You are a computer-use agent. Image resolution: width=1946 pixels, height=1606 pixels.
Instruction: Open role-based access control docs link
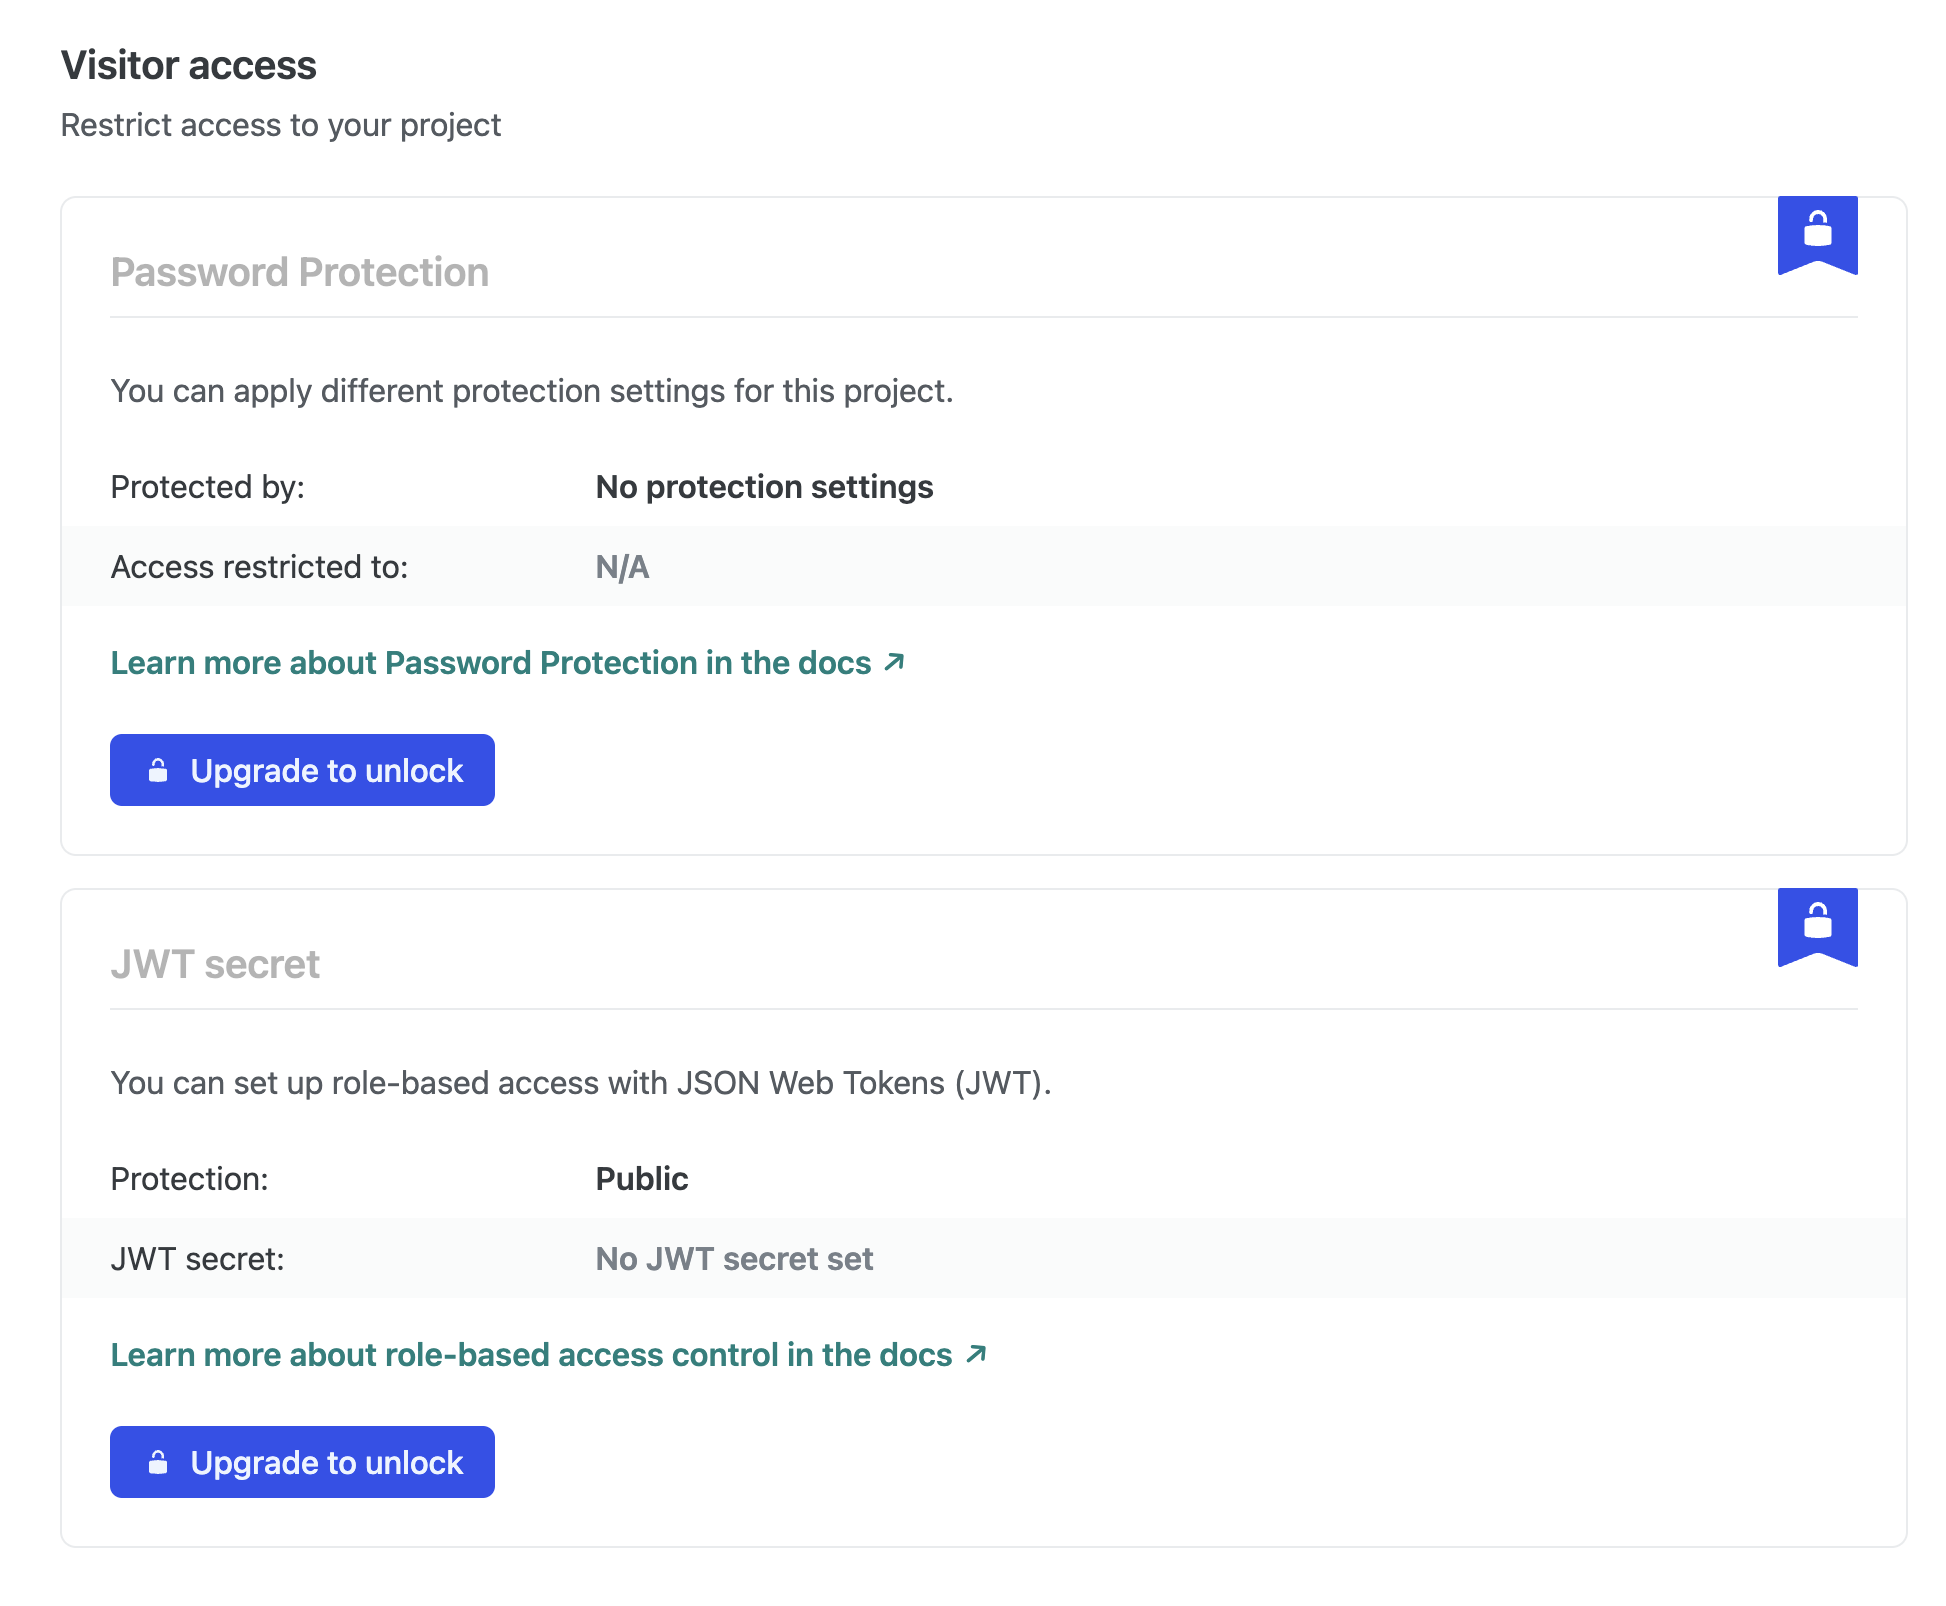530,1355
